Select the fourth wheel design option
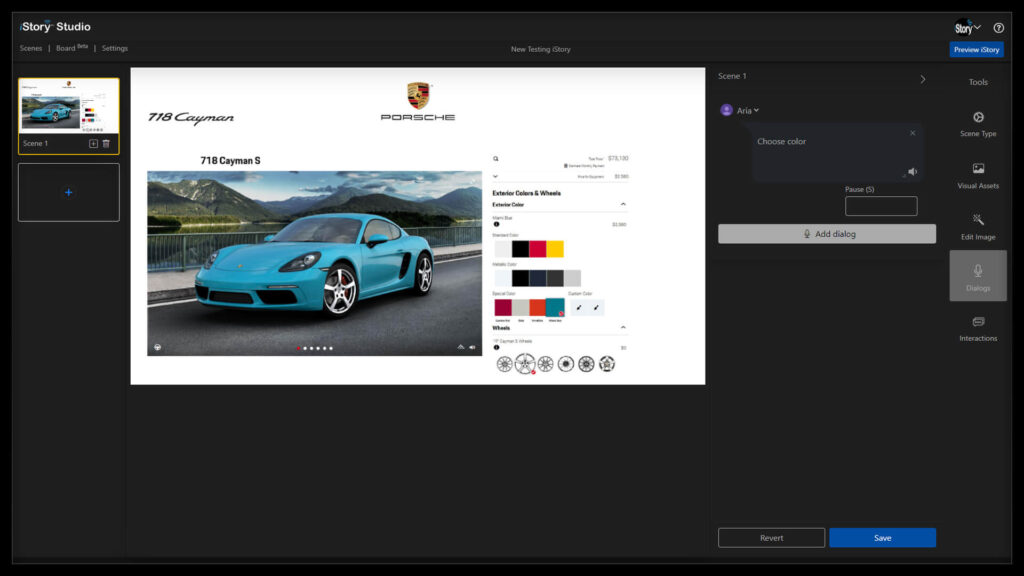The width and height of the screenshot is (1024, 576). point(566,364)
